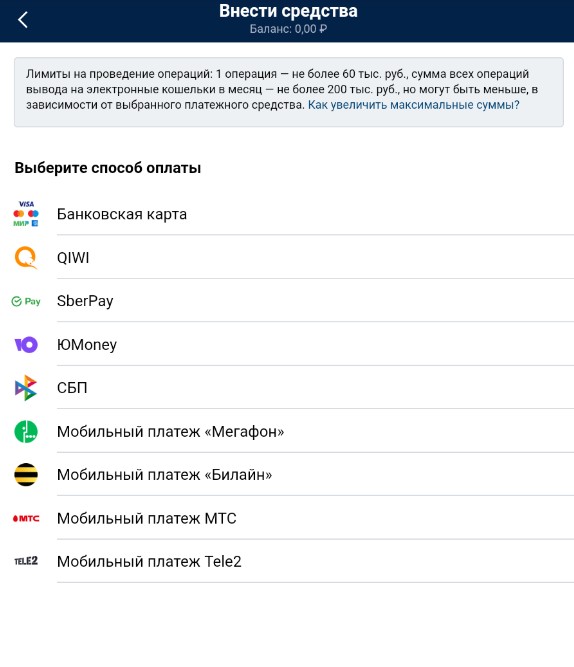Tap the orange QIWI logo icon
This screenshot has width=574, height=667.
click(26, 257)
